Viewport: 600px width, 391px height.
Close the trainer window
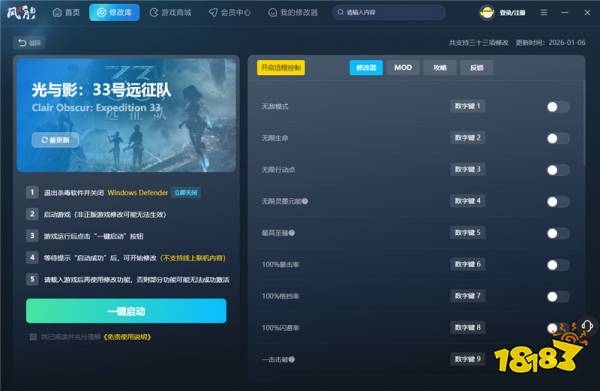[587, 13]
